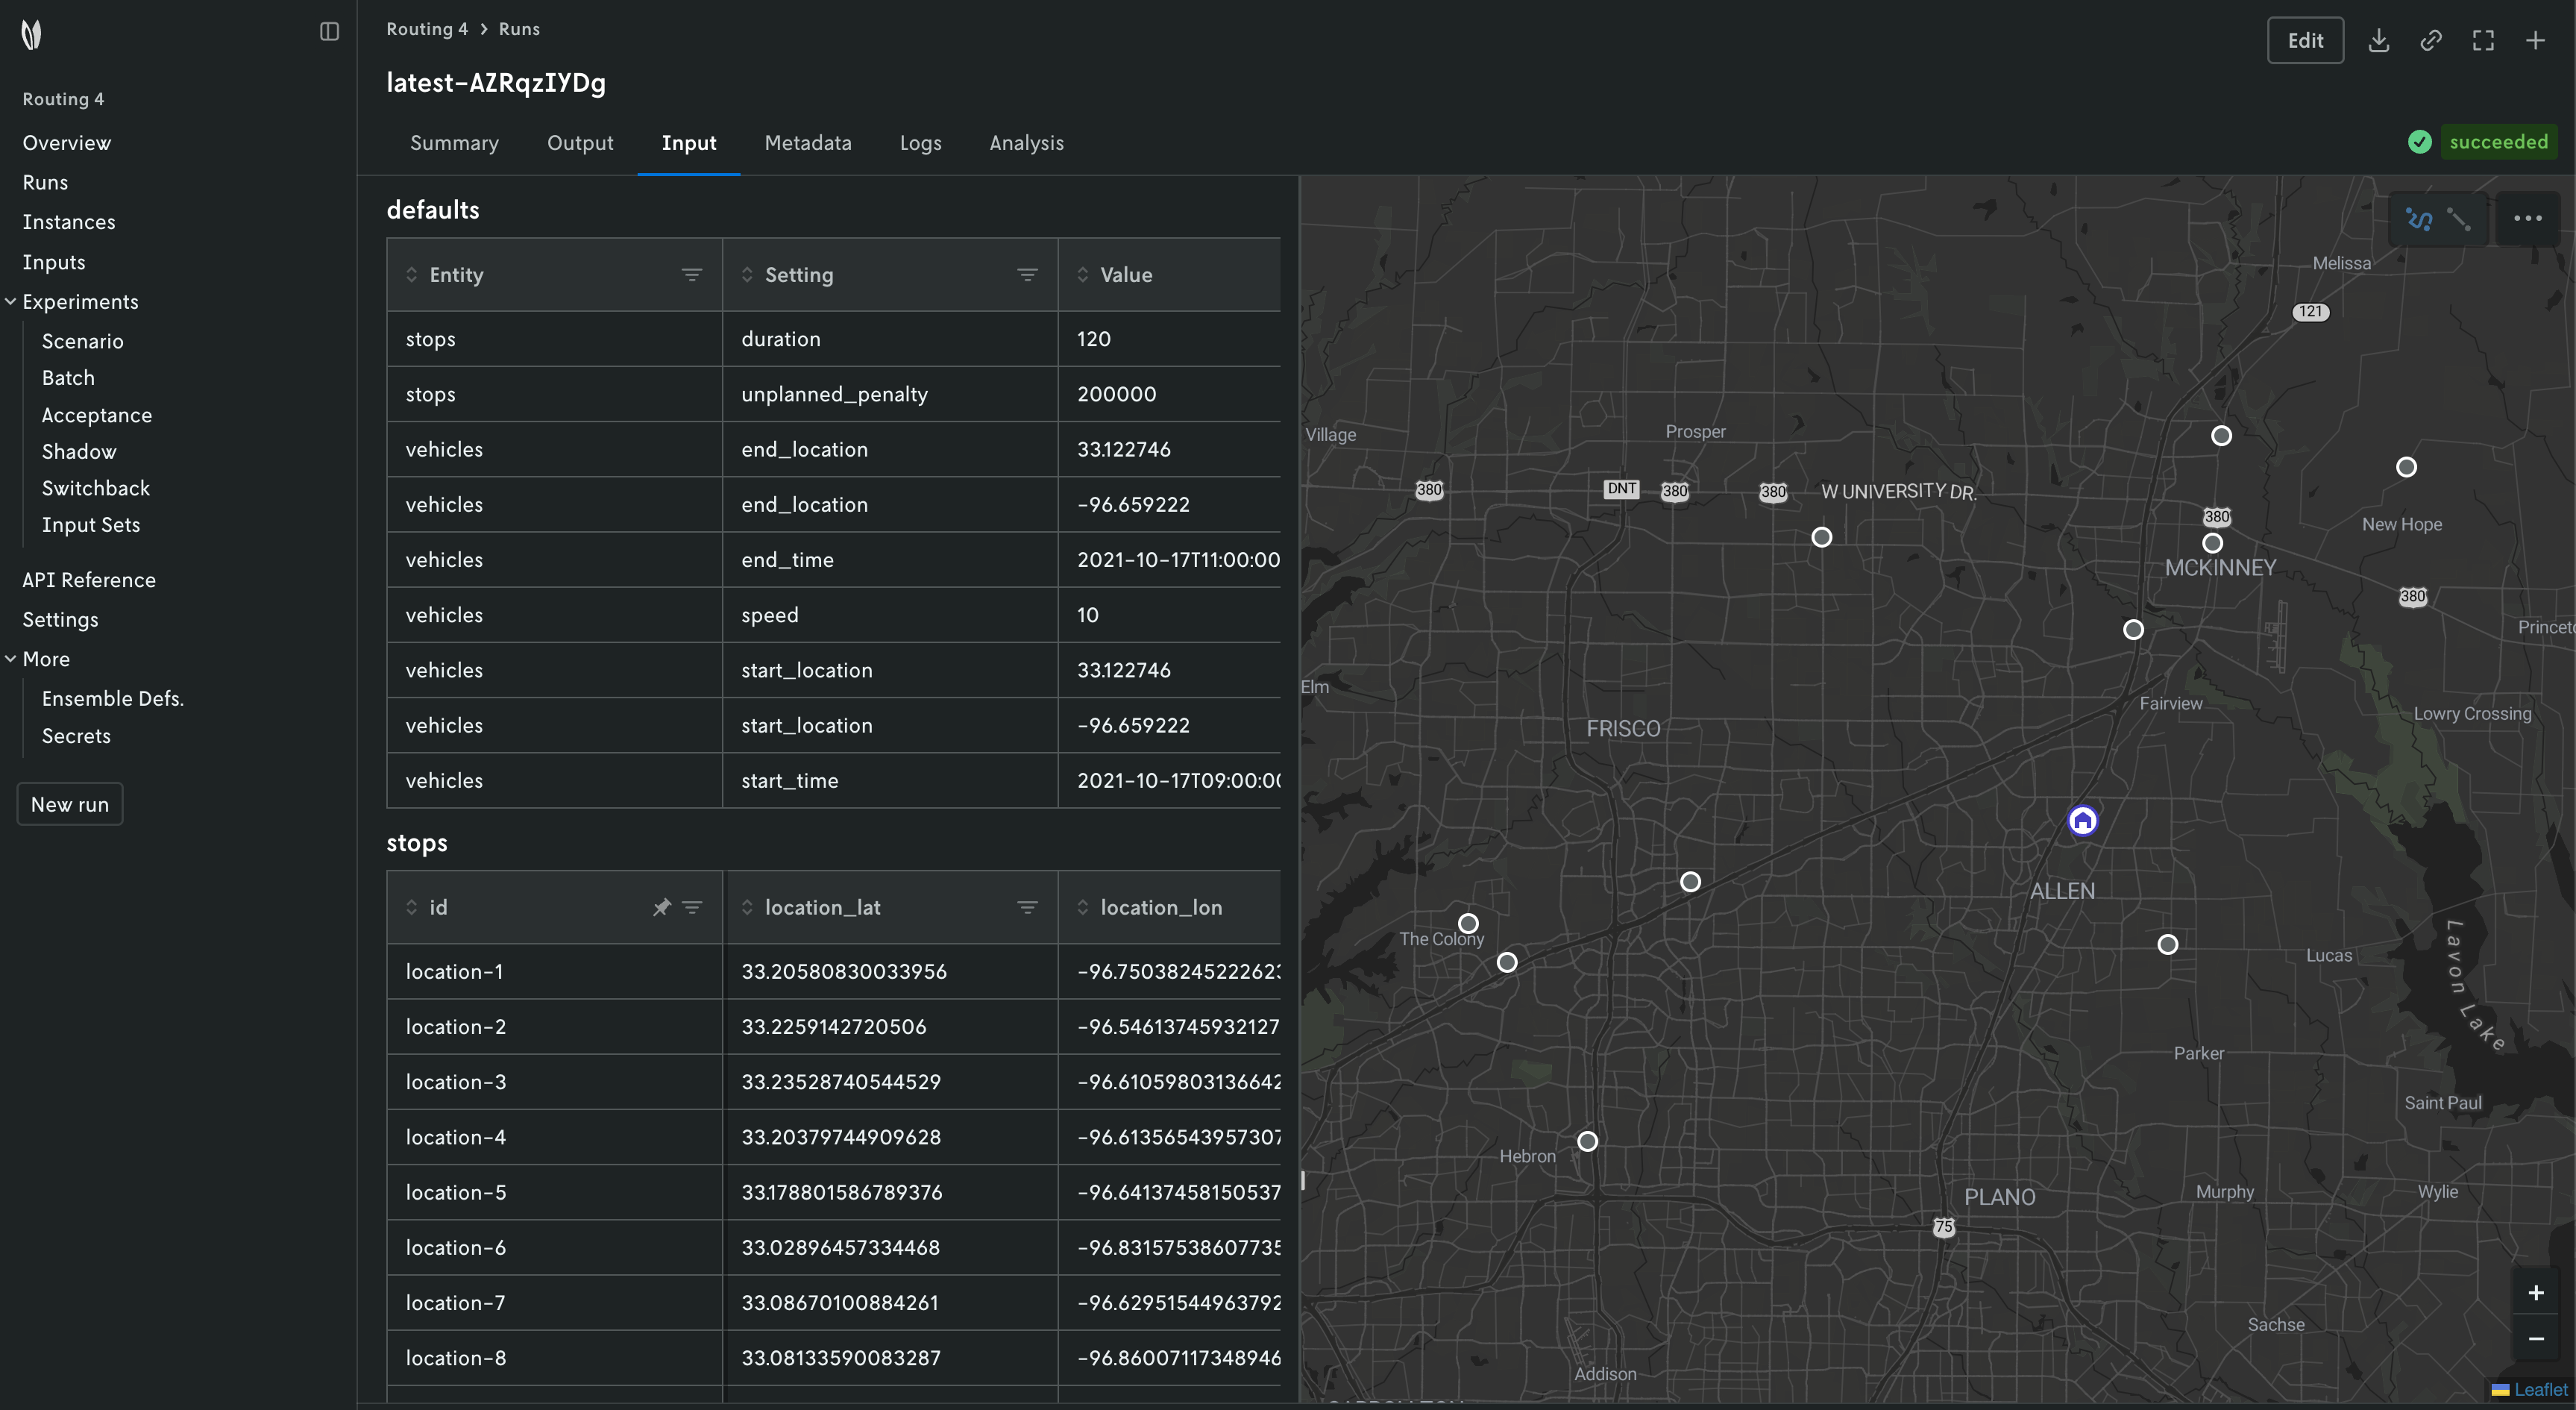Screen dimensions: 2576x1410
Task: Open Runs in the sidebar
Action: pyautogui.click(x=45, y=183)
